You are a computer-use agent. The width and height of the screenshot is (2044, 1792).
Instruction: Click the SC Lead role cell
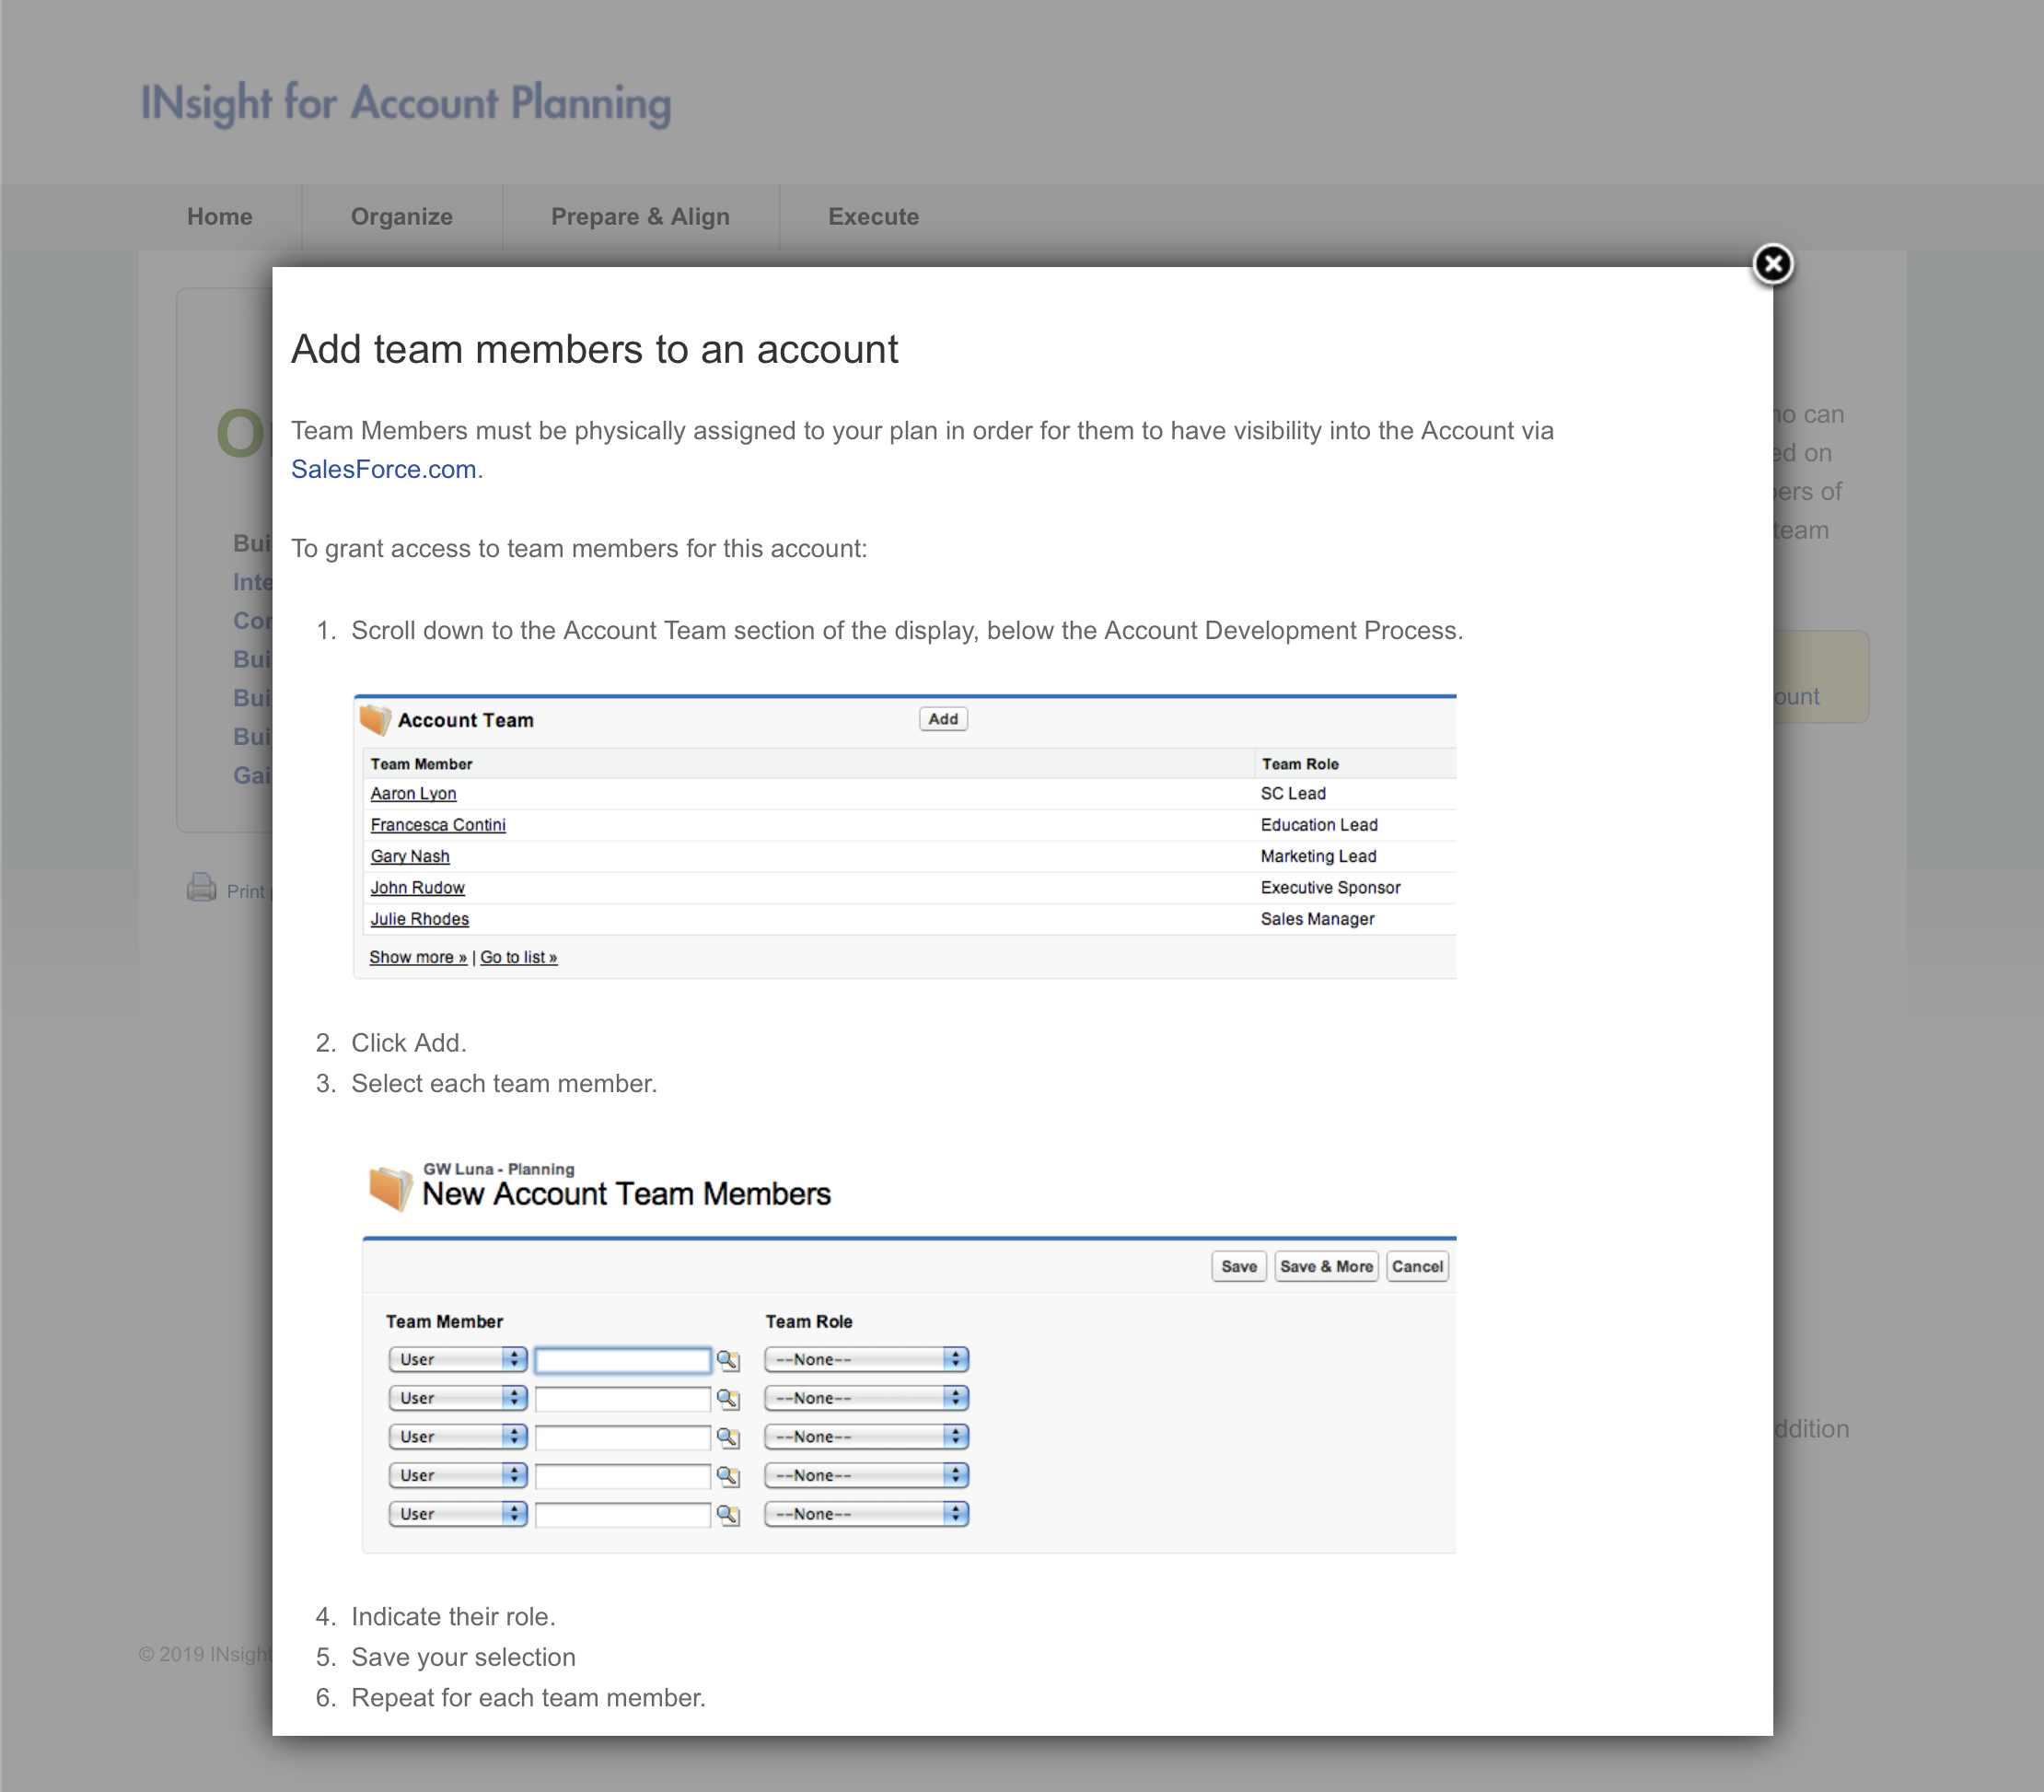(x=1293, y=793)
